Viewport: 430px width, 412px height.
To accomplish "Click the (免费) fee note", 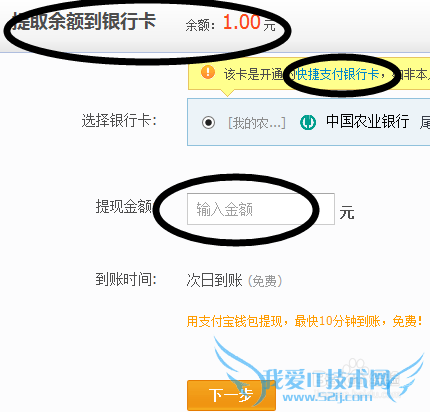I will (265, 281).
